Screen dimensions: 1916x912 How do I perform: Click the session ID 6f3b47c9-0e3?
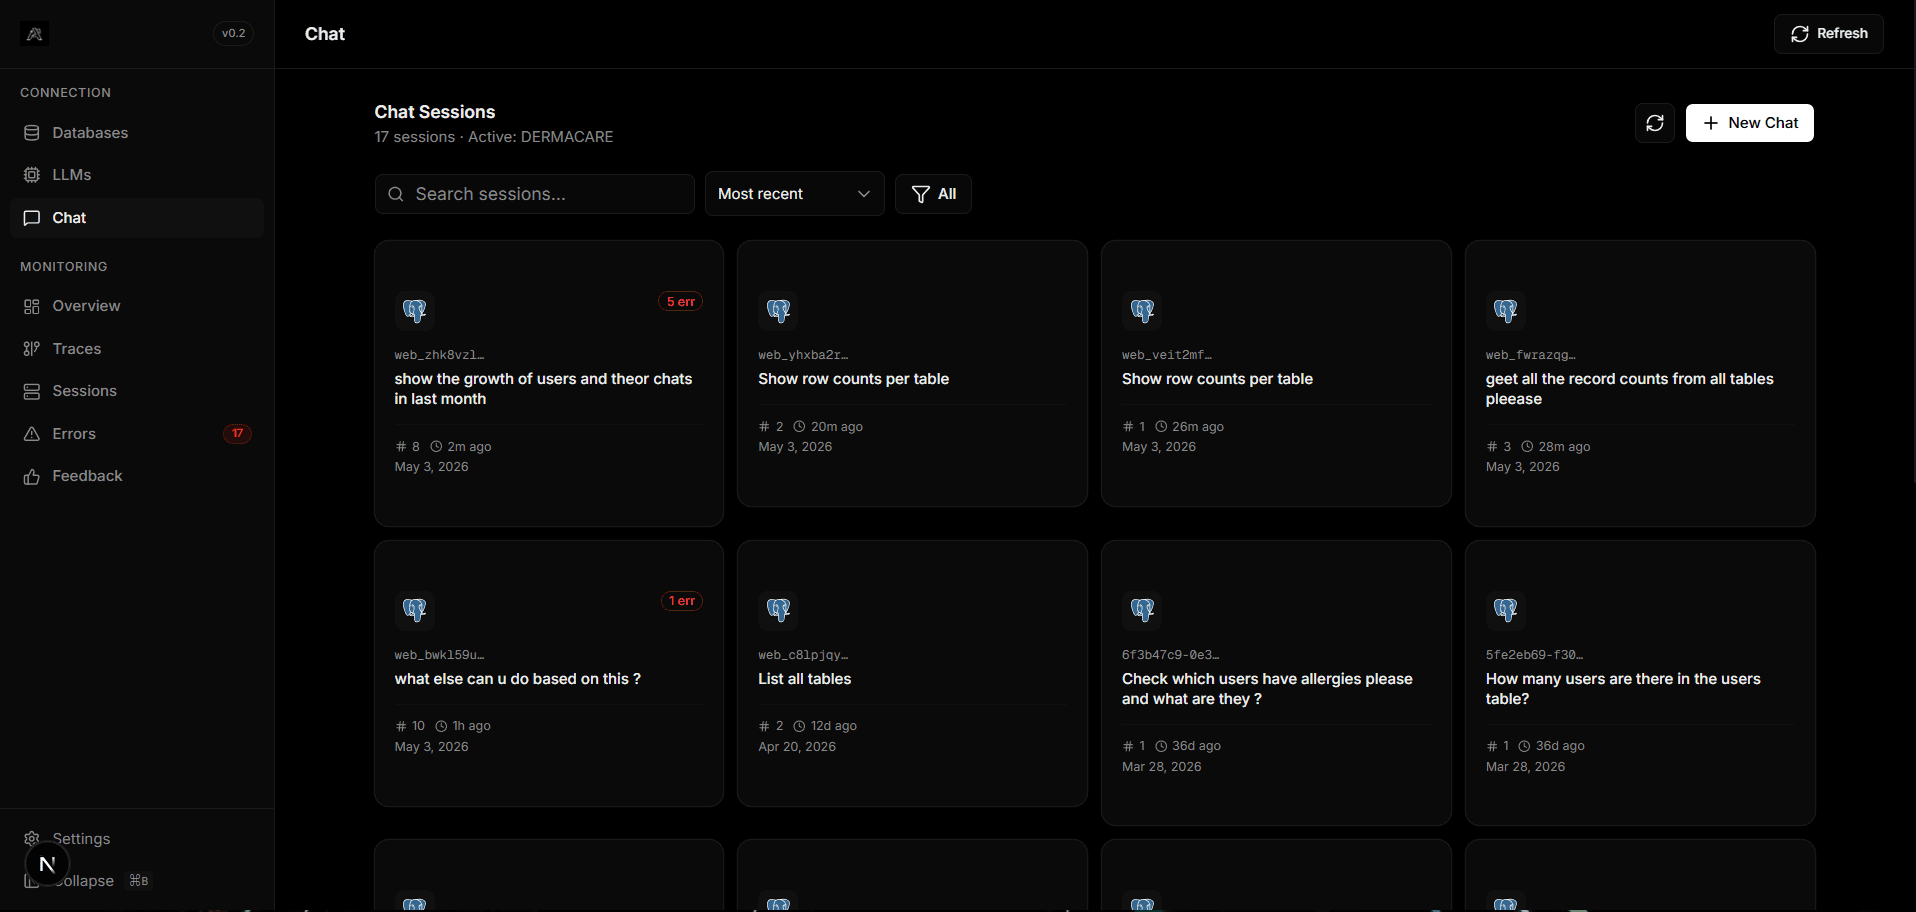point(1171,655)
